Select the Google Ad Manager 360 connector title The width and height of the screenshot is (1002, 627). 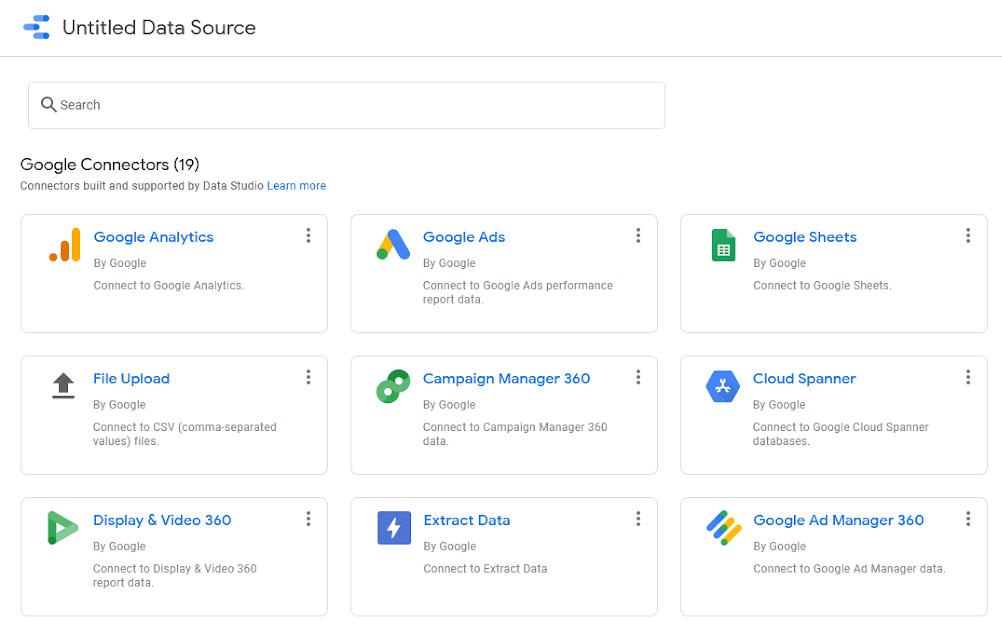coord(838,520)
